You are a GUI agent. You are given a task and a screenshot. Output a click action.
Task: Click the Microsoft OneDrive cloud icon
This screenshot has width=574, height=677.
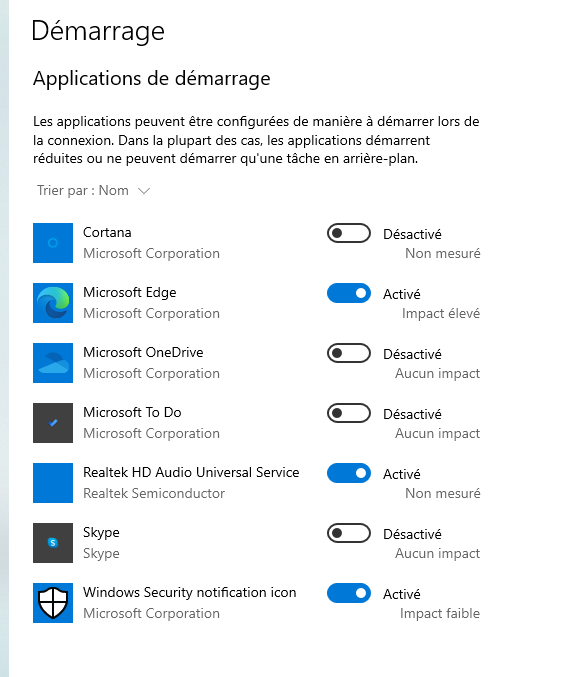pos(53,363)
